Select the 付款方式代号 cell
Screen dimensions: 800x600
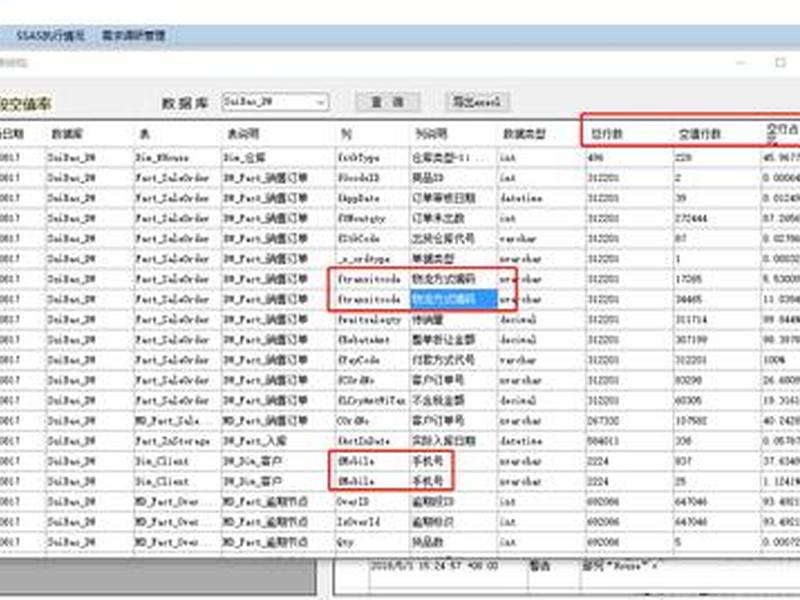(454, 360)
